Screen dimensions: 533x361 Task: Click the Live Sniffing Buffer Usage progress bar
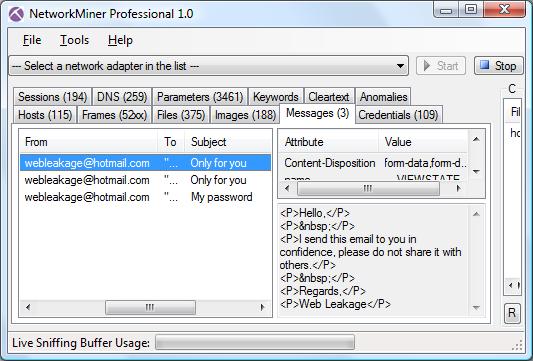click(255, 342)
